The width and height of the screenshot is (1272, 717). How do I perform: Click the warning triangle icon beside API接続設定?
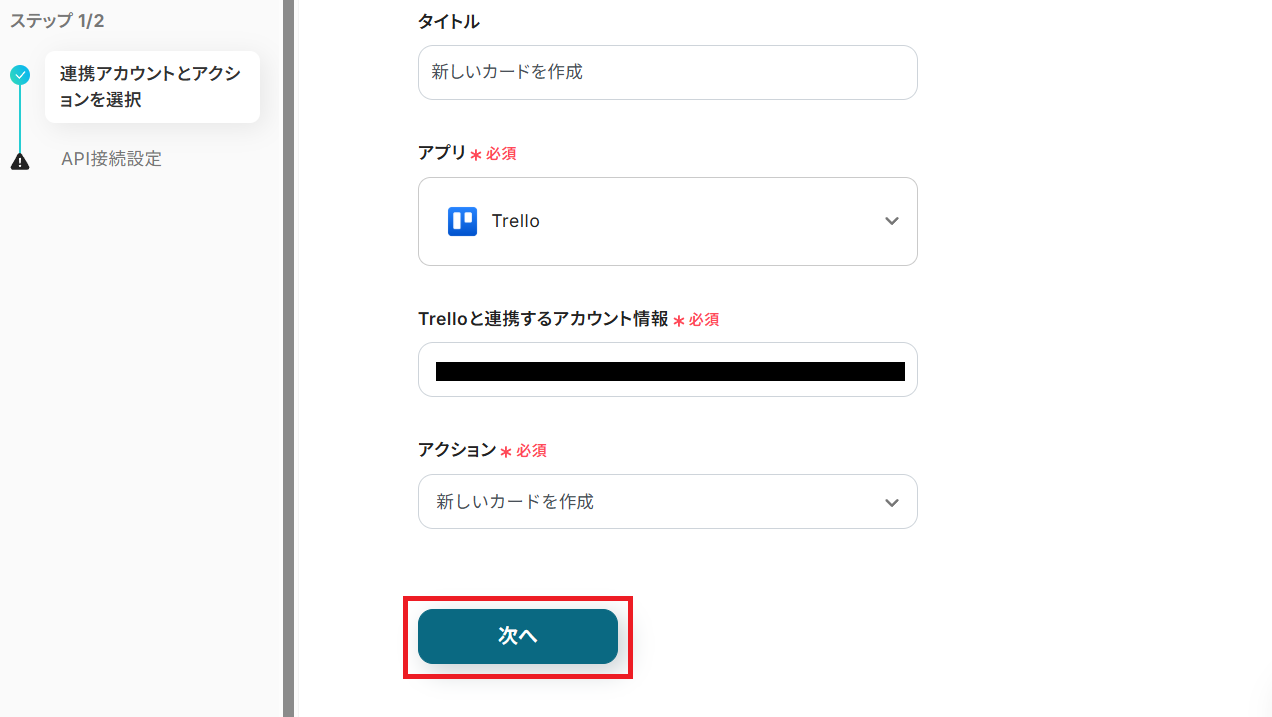(20, 161)
